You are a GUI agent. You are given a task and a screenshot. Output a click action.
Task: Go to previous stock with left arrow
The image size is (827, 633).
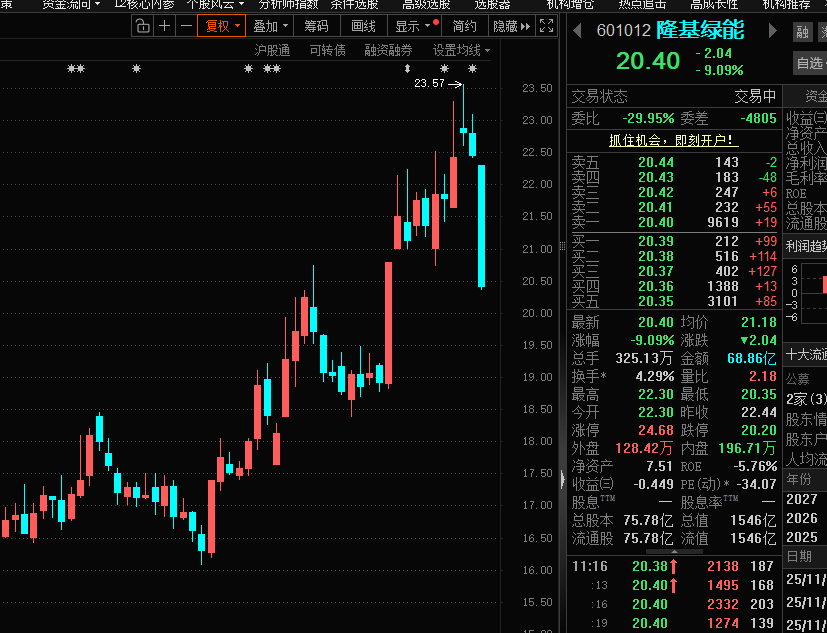coord(577,31)
